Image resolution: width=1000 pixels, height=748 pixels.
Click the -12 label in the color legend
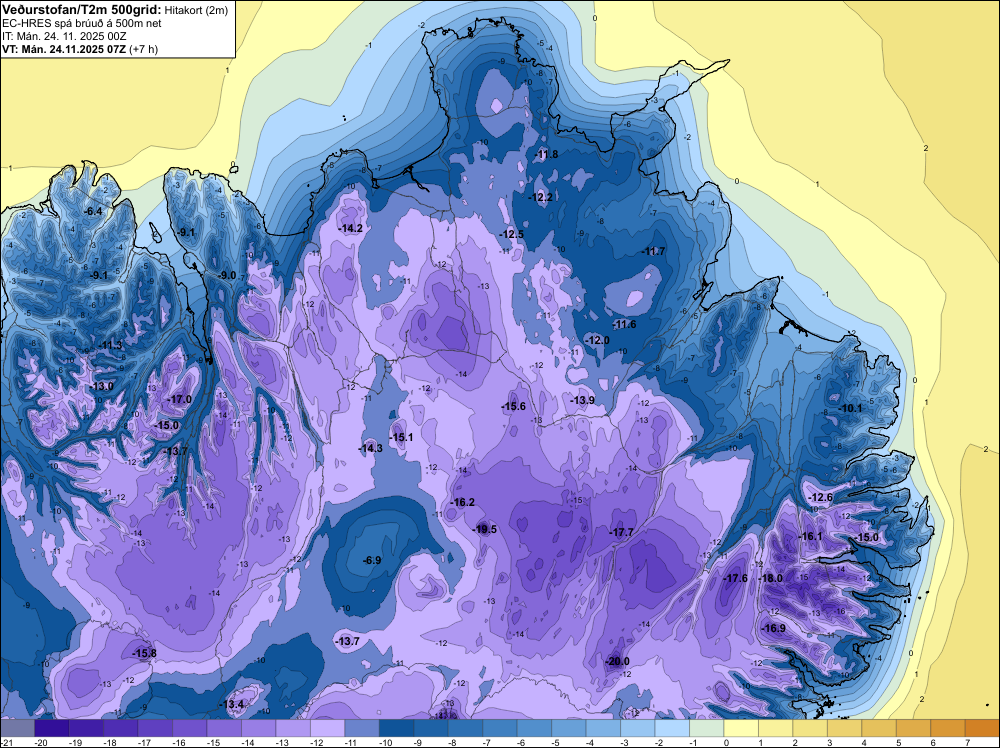coord(317,743)
